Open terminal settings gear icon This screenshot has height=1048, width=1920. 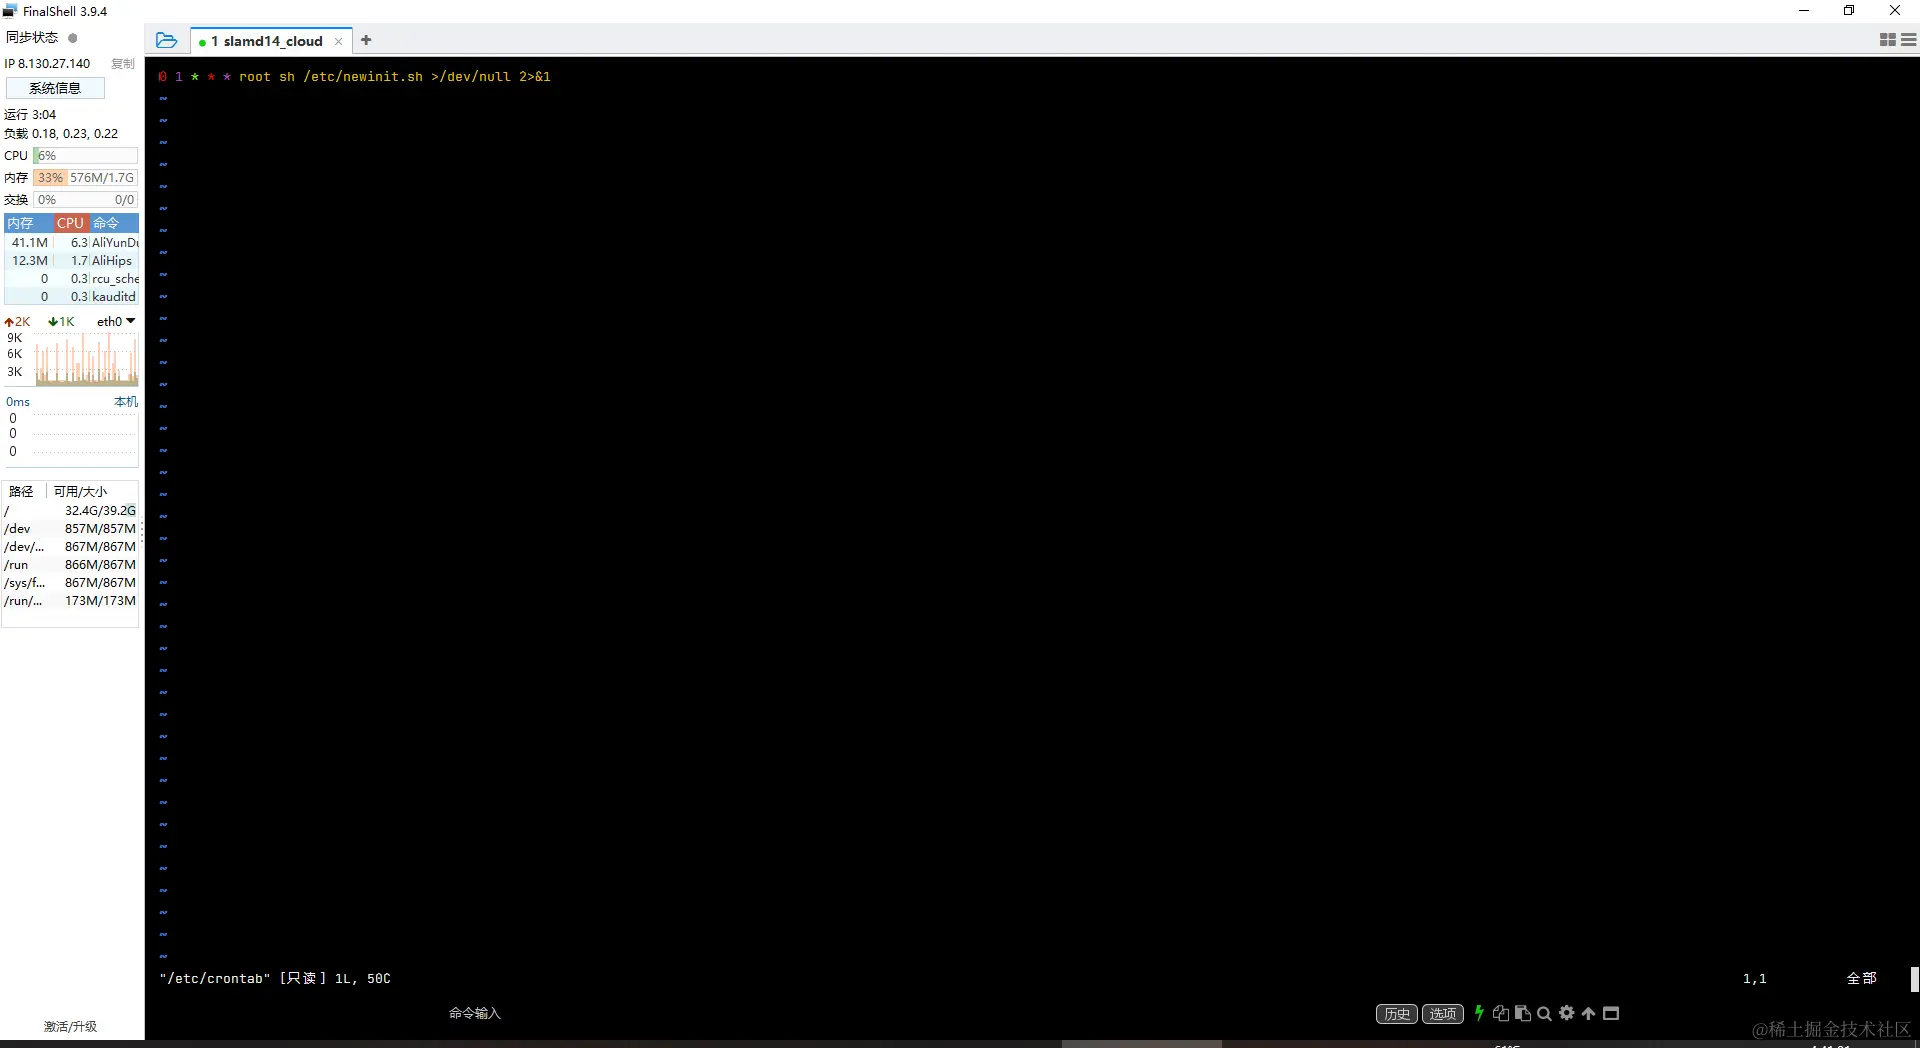click(1566, 1013)
